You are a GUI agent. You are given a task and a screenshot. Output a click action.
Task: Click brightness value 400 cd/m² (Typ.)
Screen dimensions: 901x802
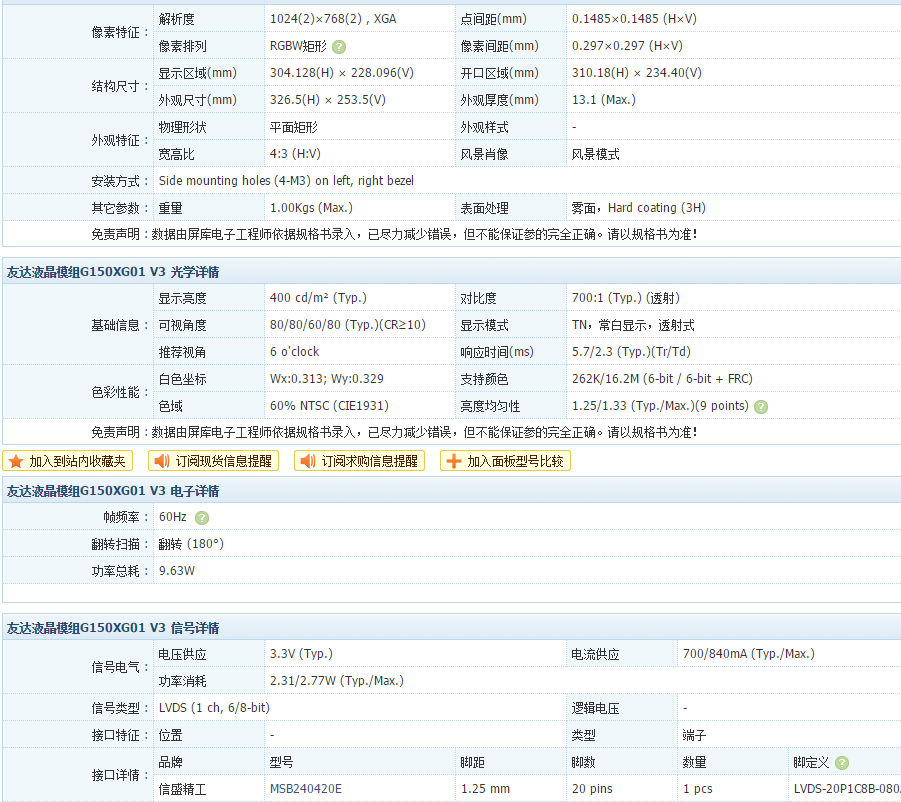click(318, 298)
